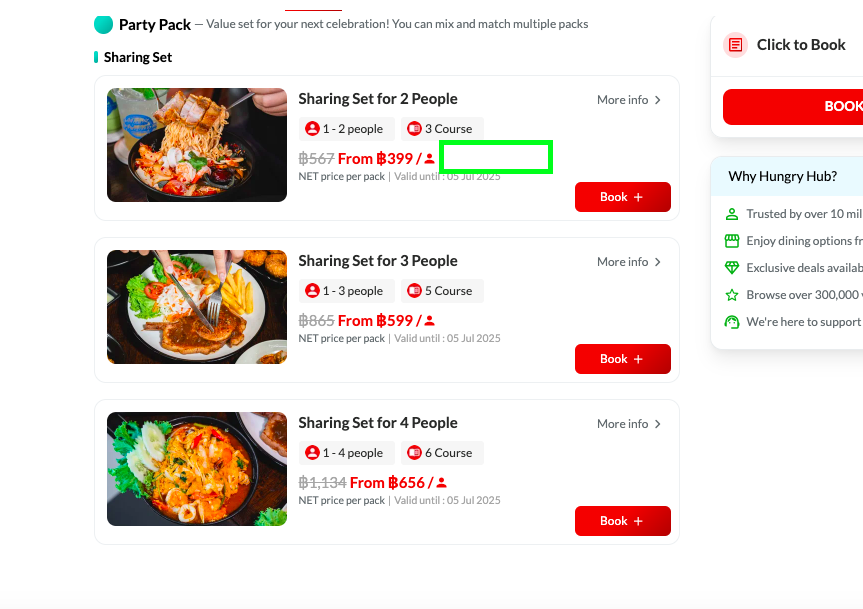Open the Sharing Set for 4 People photo

point(197,469)
